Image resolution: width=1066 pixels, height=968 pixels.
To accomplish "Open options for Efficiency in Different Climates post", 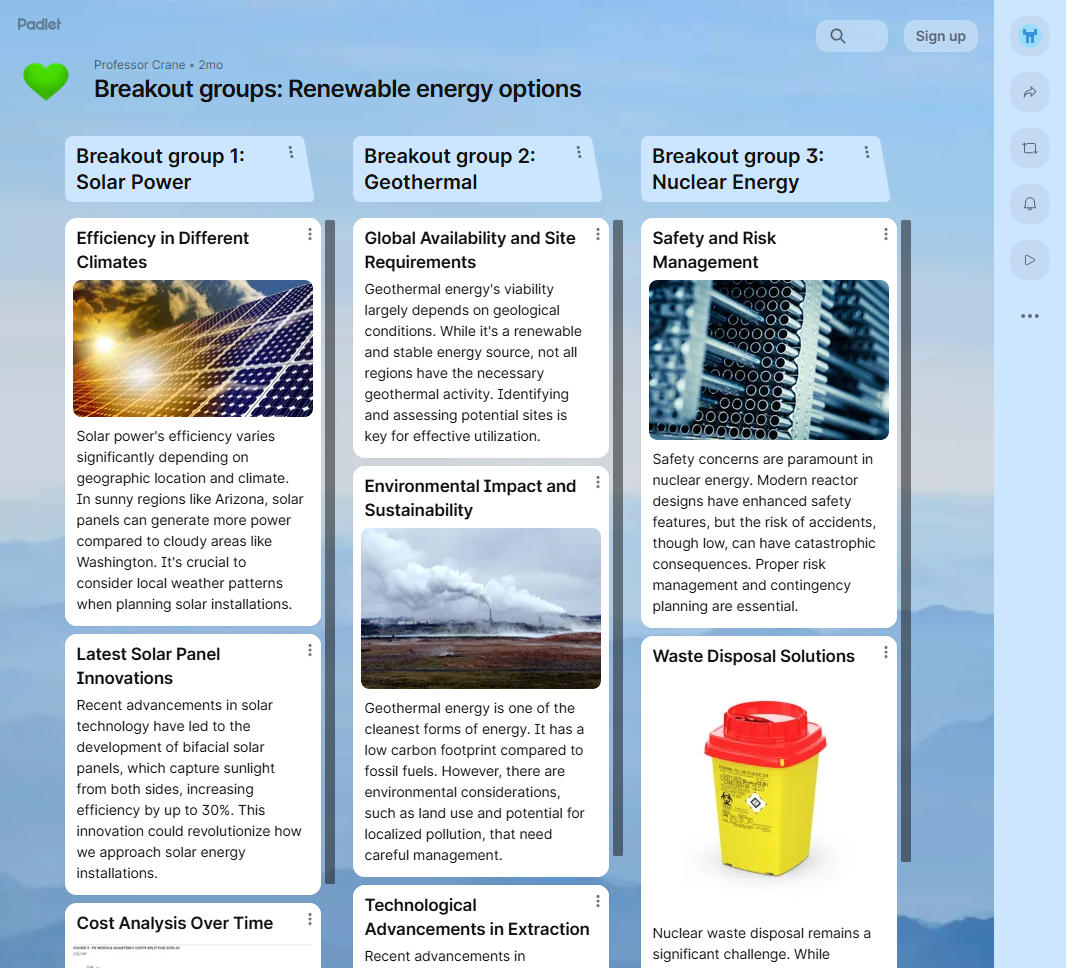I will [x=310, y=234].
